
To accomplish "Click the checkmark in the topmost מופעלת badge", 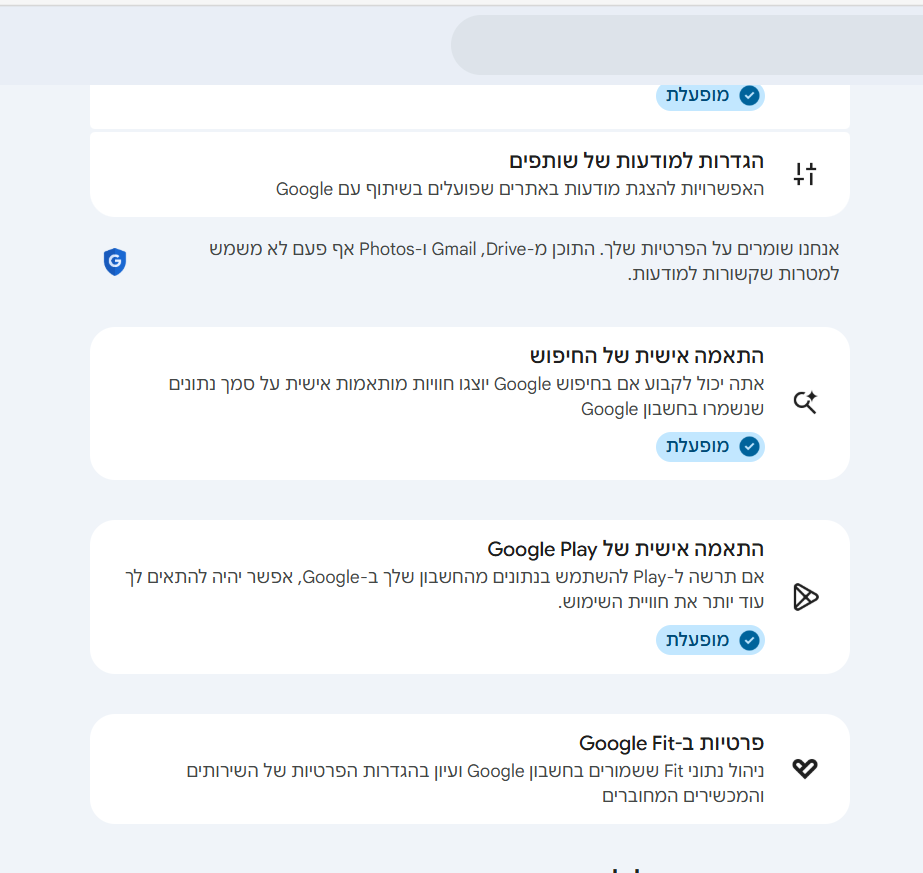I will pyautogui.click(x=749, y=96).
